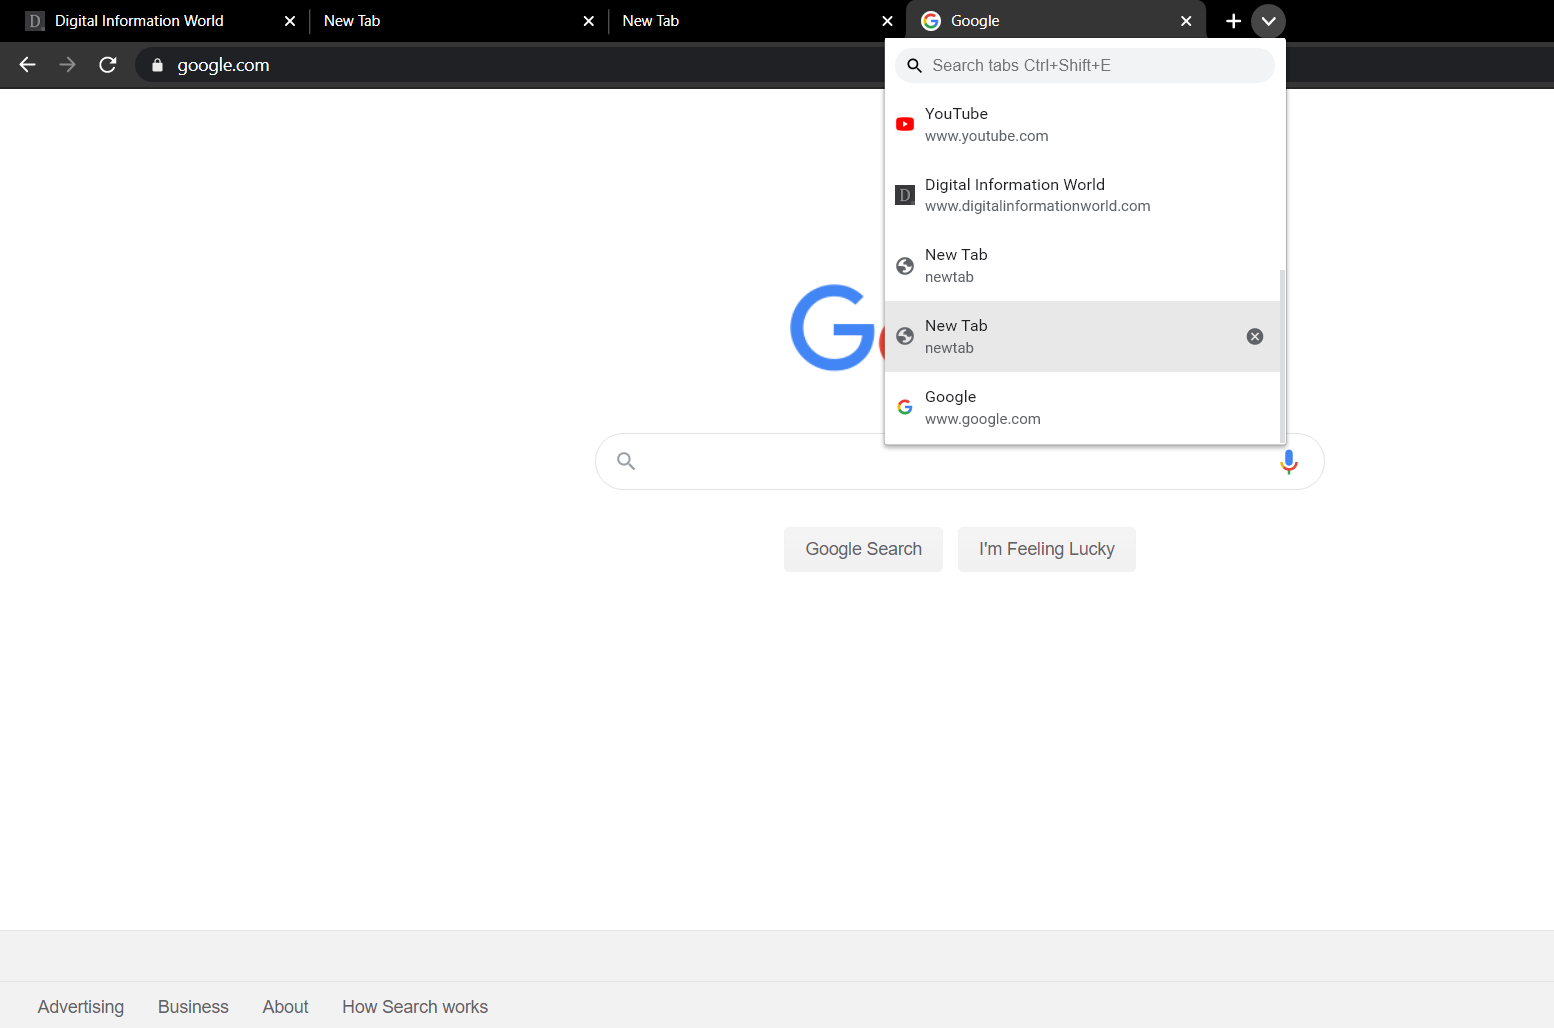Viewport: 1554px width, 1028px height.
Task: Open the How Search works link
Action: 415,1007
